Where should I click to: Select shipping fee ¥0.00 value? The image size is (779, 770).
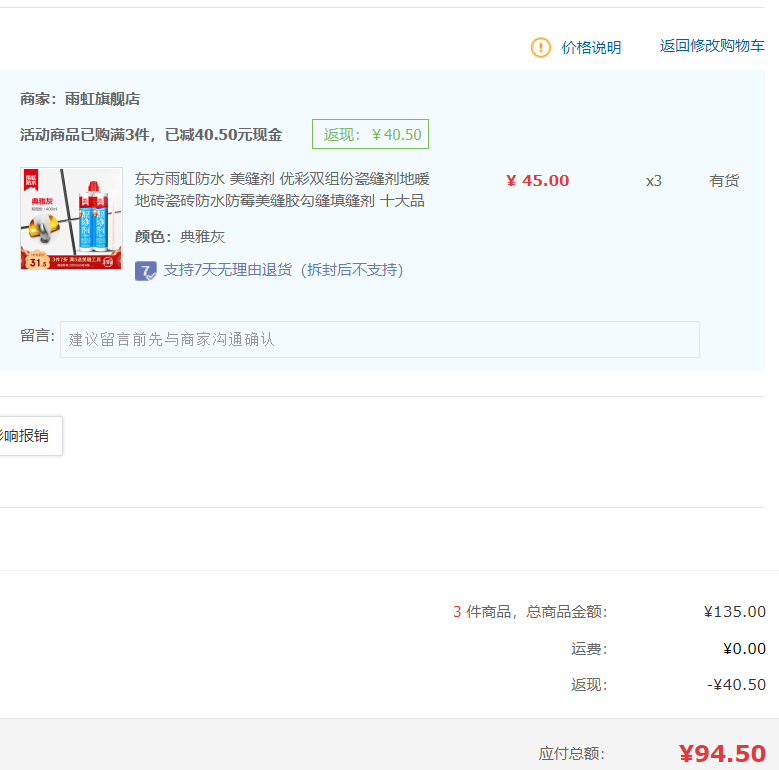tap(744, 648)
